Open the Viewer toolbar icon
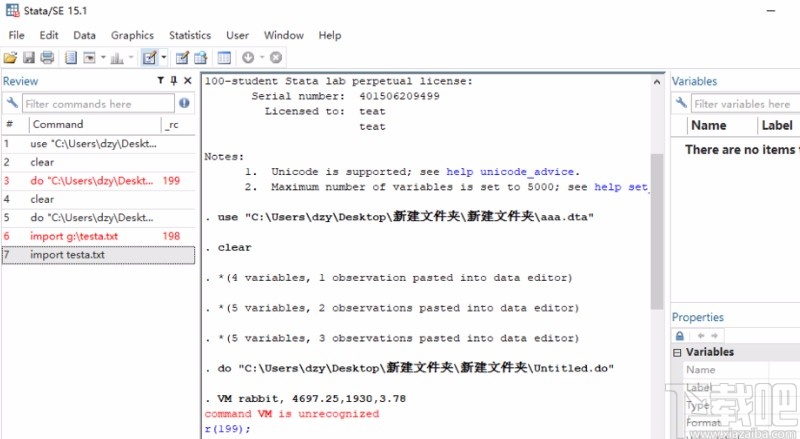800x439 pixels. click(89, 58)
